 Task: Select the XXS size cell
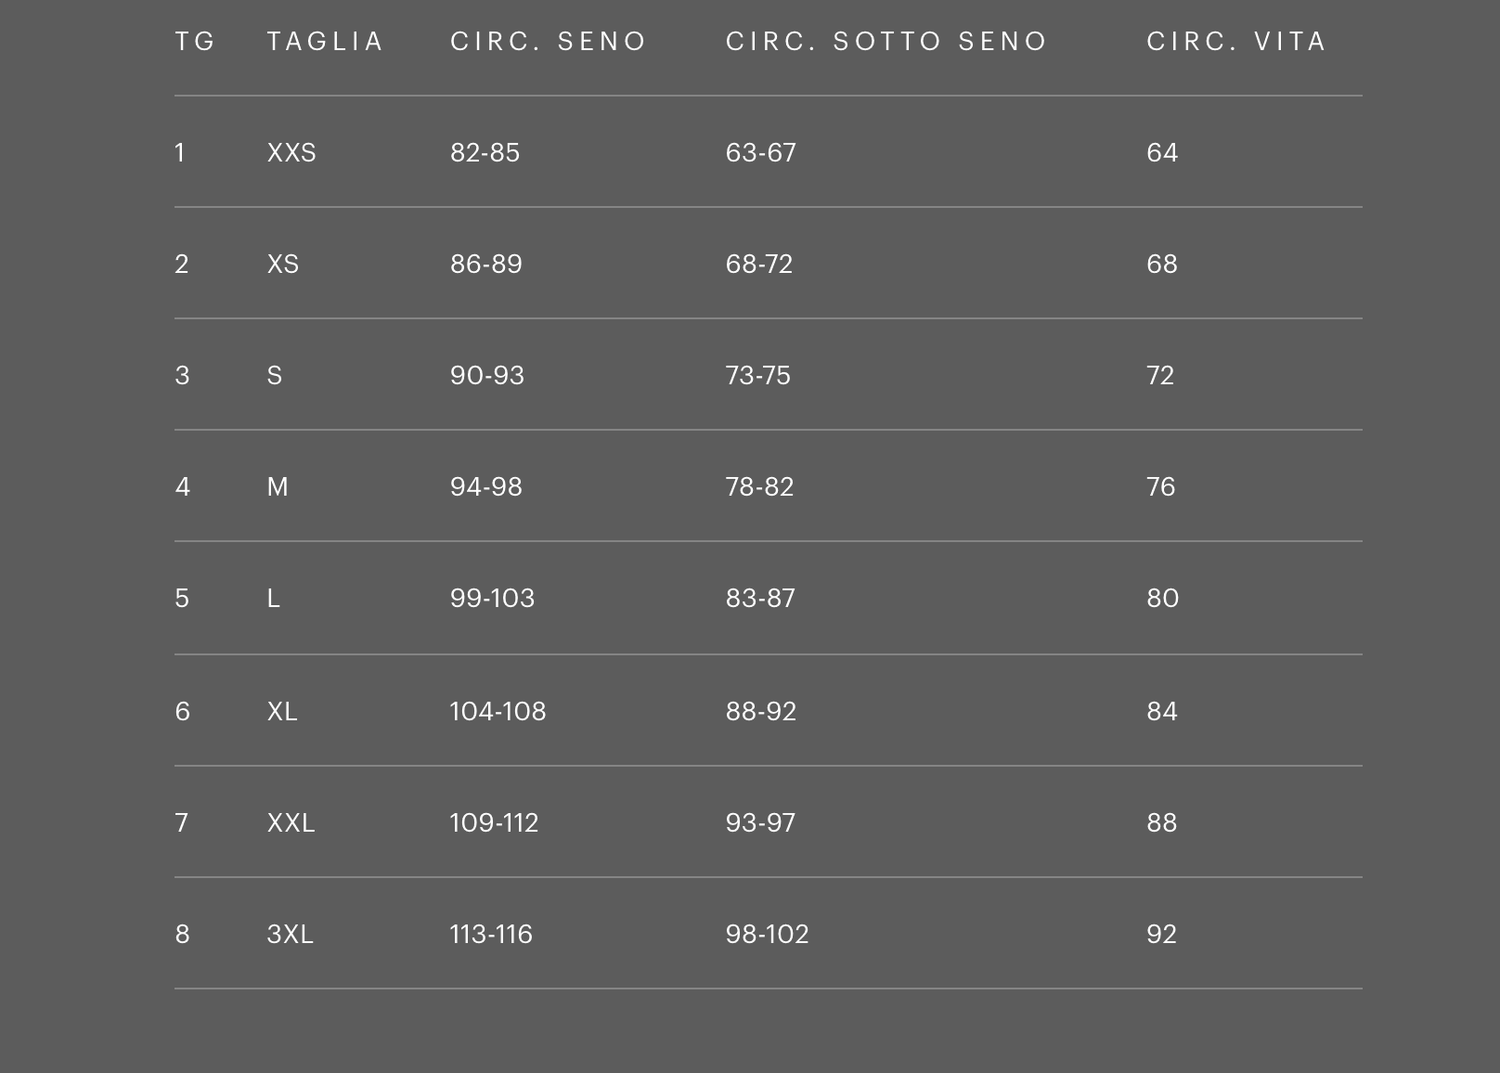point(291,153)
